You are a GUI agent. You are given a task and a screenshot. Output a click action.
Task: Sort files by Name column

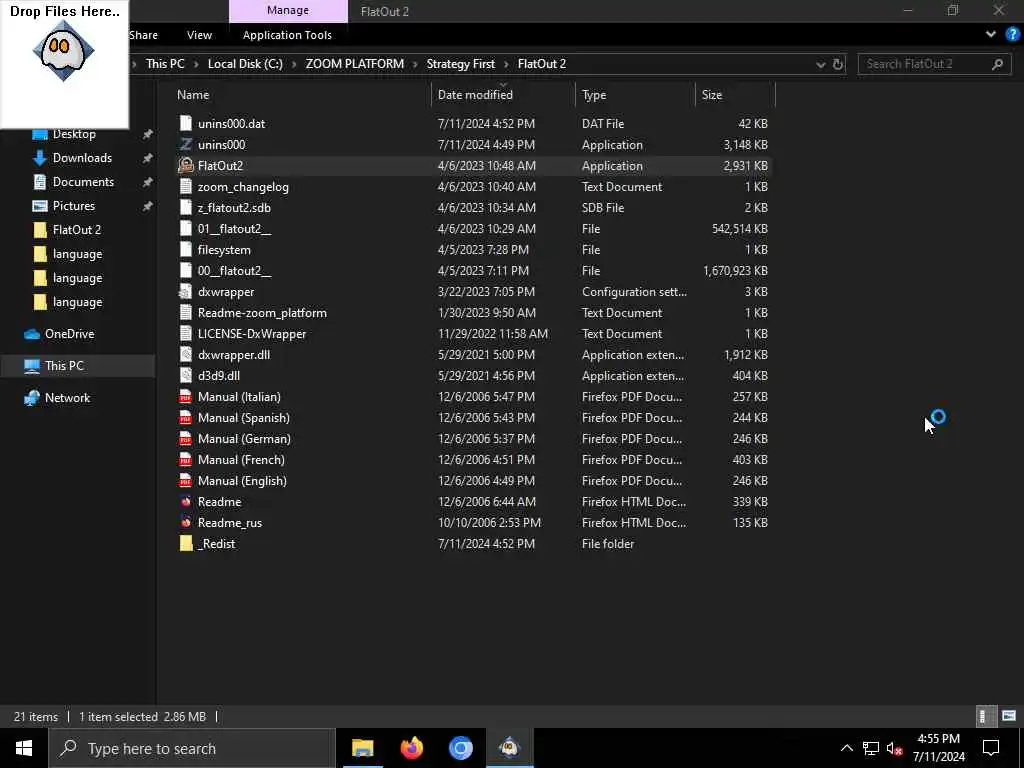point(193,95)
